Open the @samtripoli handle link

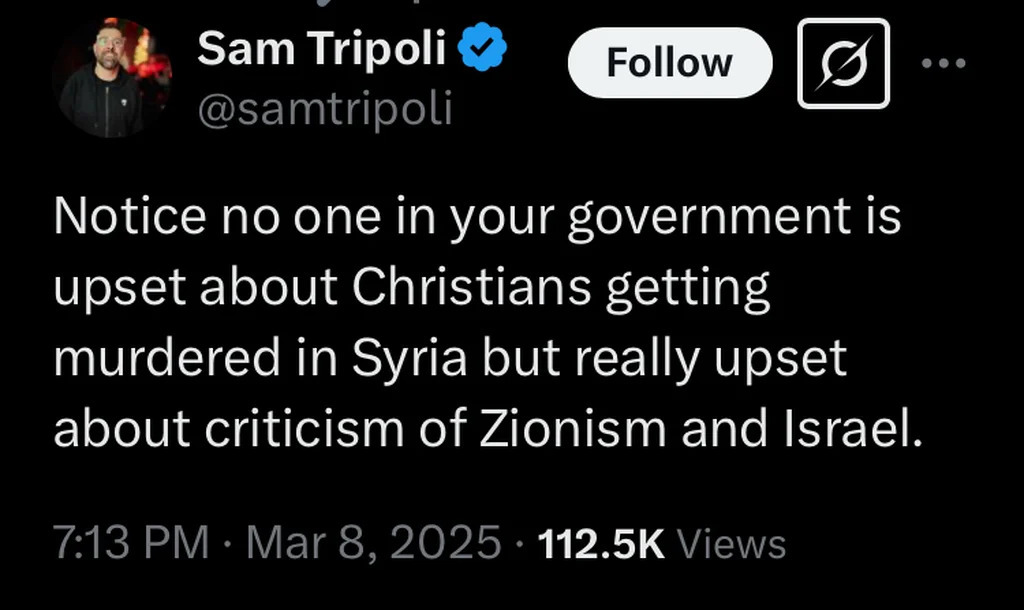(x=325, y=108)
